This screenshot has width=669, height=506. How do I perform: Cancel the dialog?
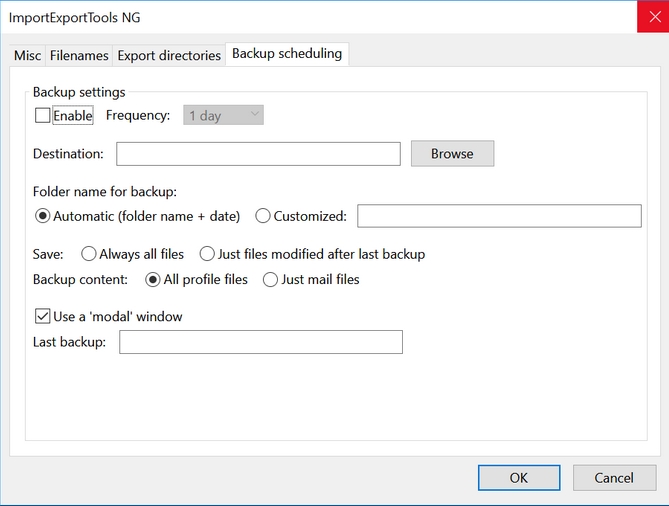coord(614,478)
